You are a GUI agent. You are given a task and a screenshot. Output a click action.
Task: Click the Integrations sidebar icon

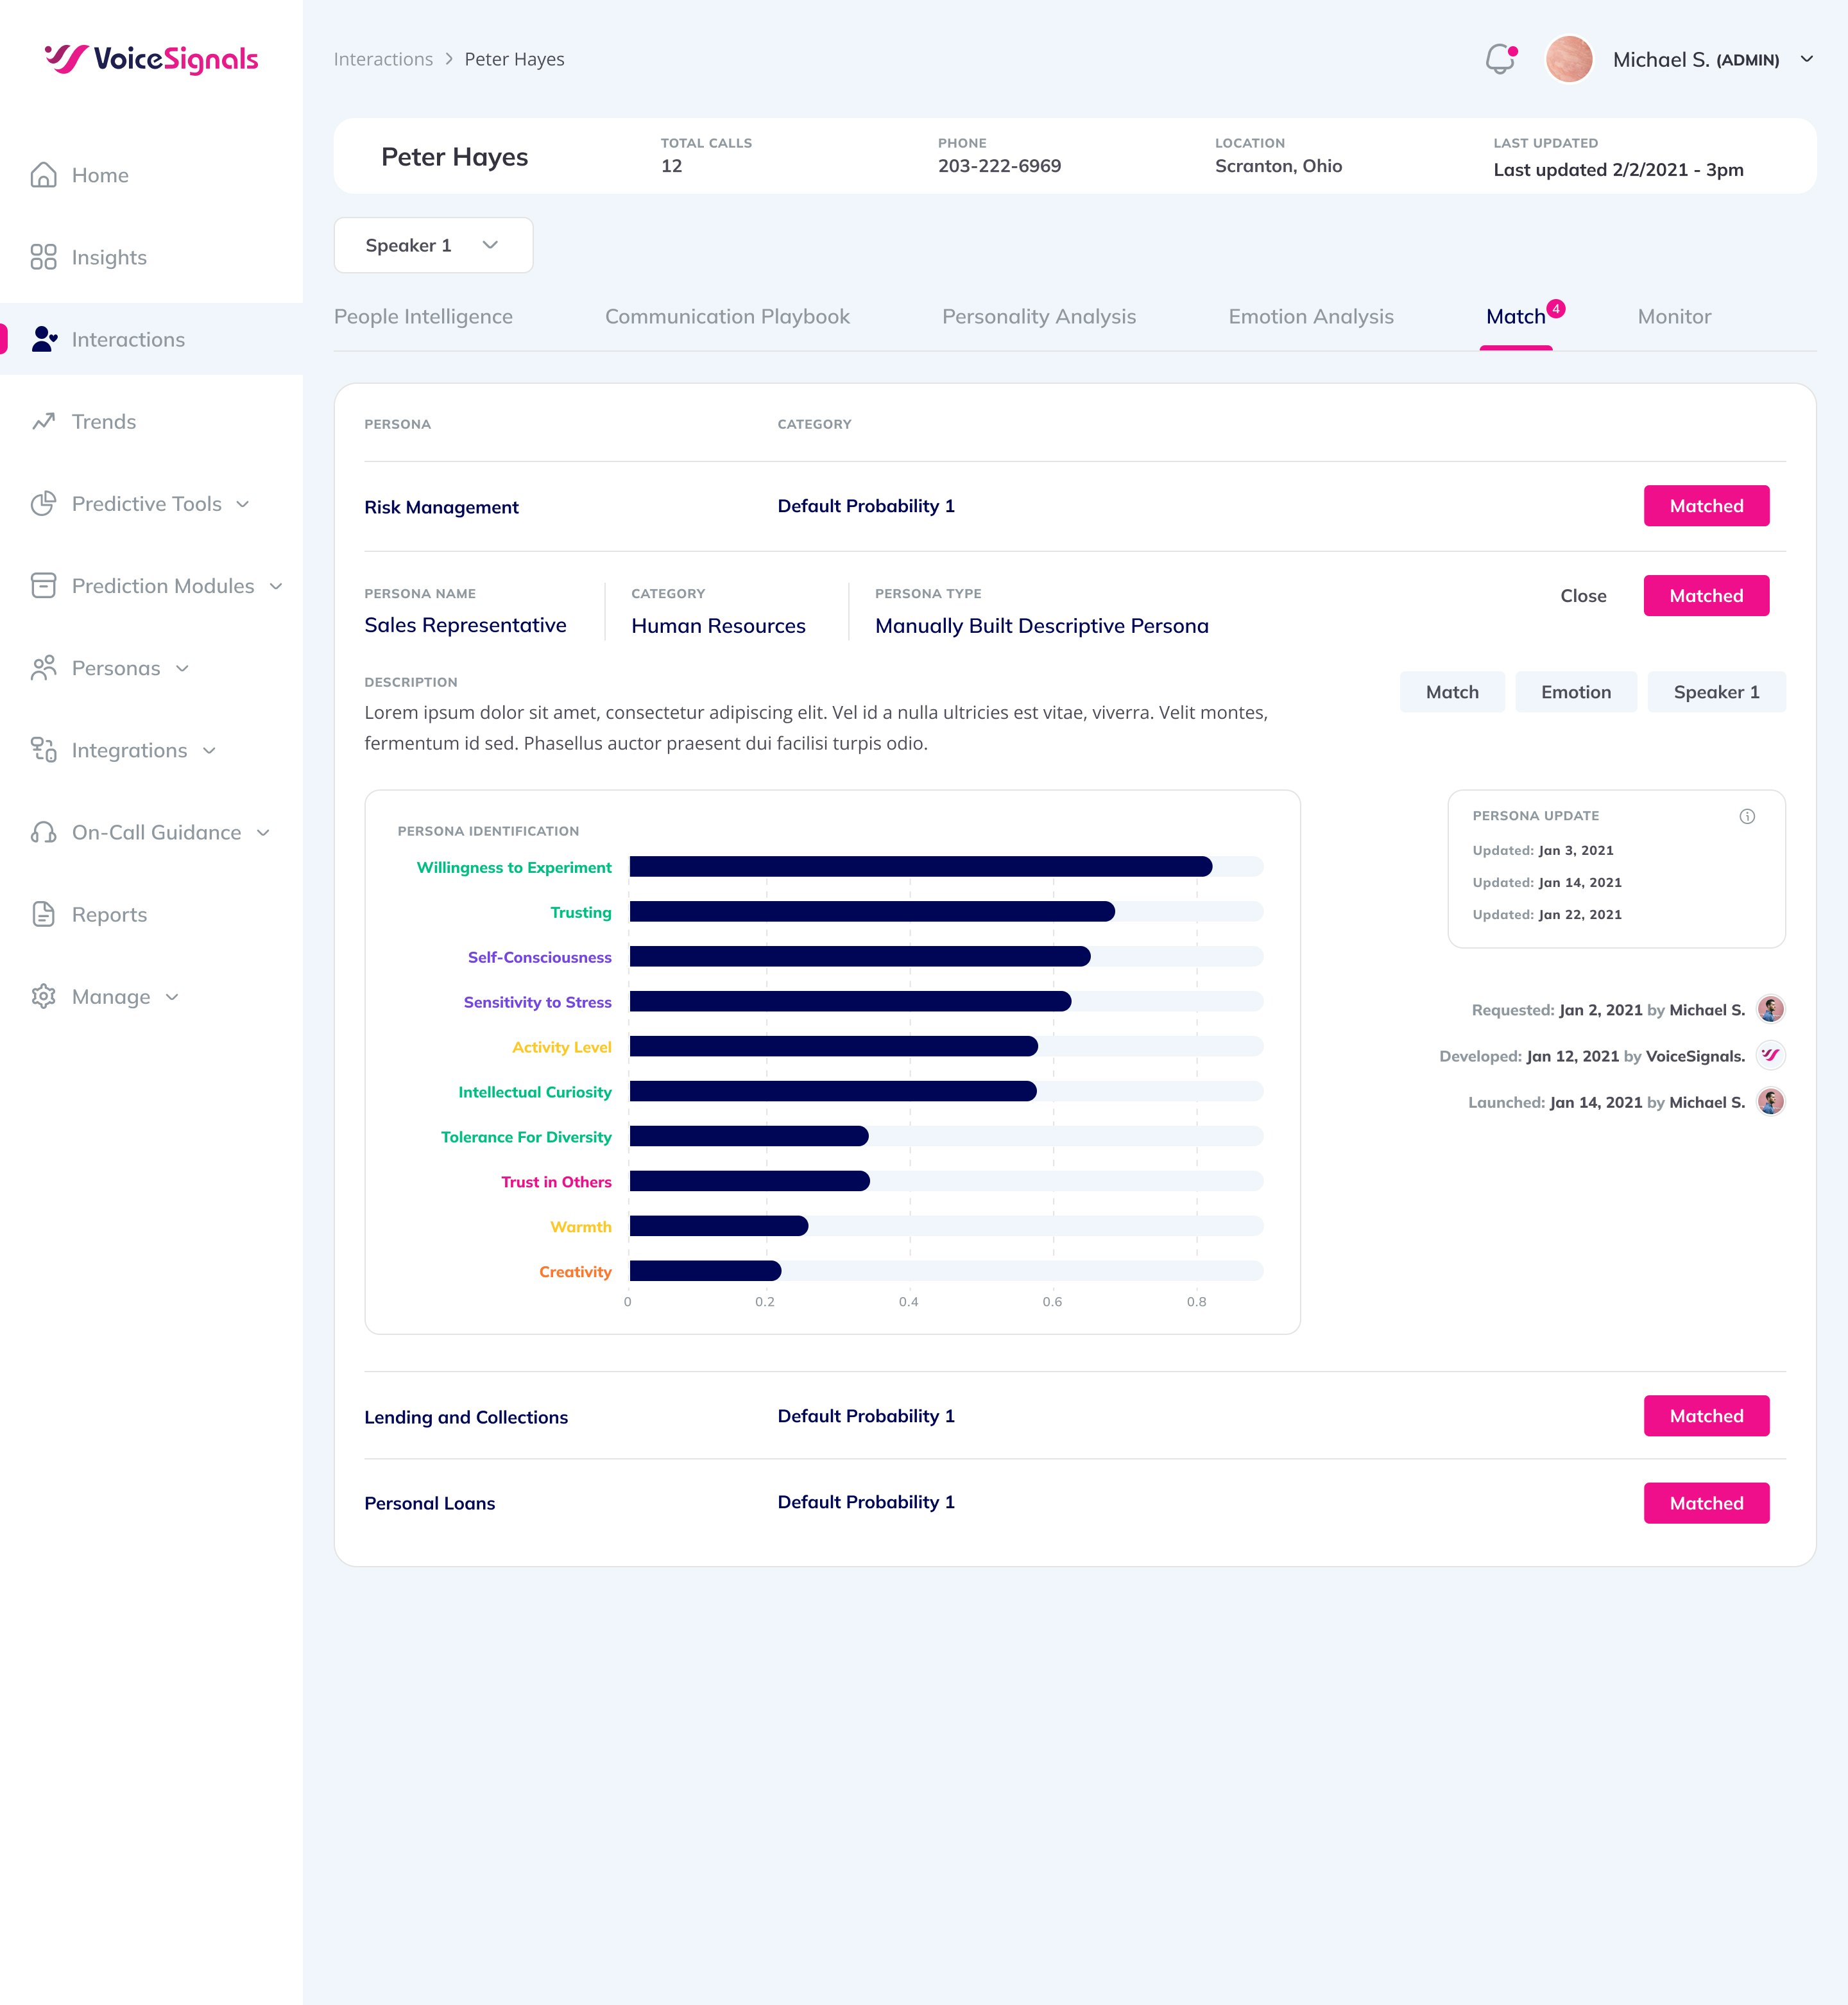(x=43, y=750)
